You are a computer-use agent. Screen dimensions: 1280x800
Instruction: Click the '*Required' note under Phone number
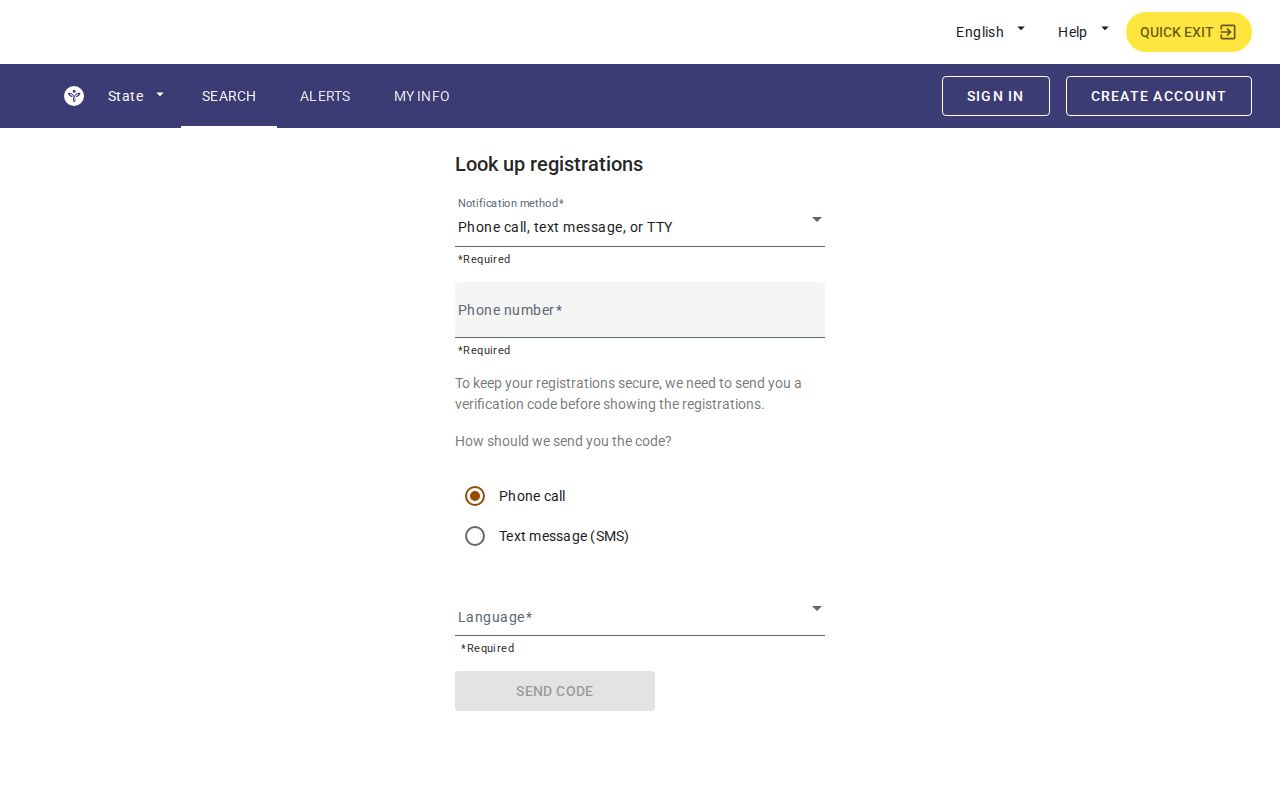tap(484, 350)
